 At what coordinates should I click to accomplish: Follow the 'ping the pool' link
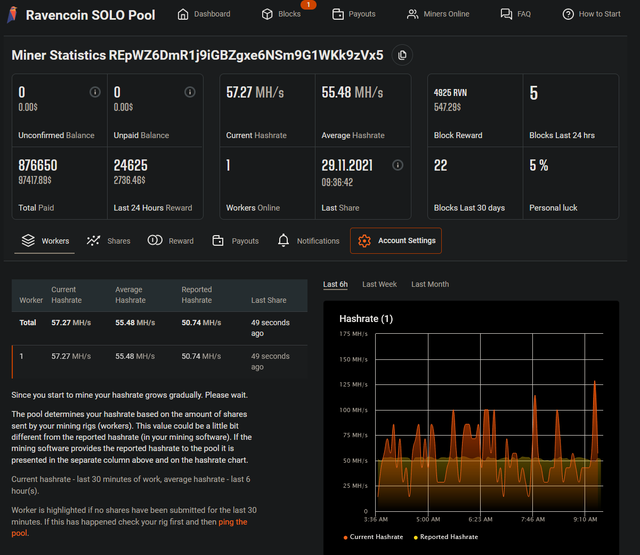(x=233, y=522)
